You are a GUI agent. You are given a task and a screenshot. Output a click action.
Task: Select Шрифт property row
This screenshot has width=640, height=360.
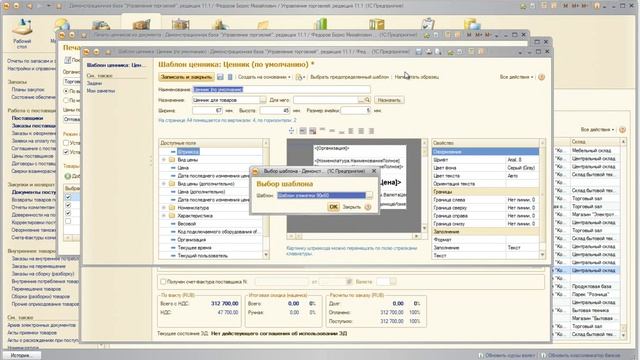pyautogui.click(x=485, y=160)
